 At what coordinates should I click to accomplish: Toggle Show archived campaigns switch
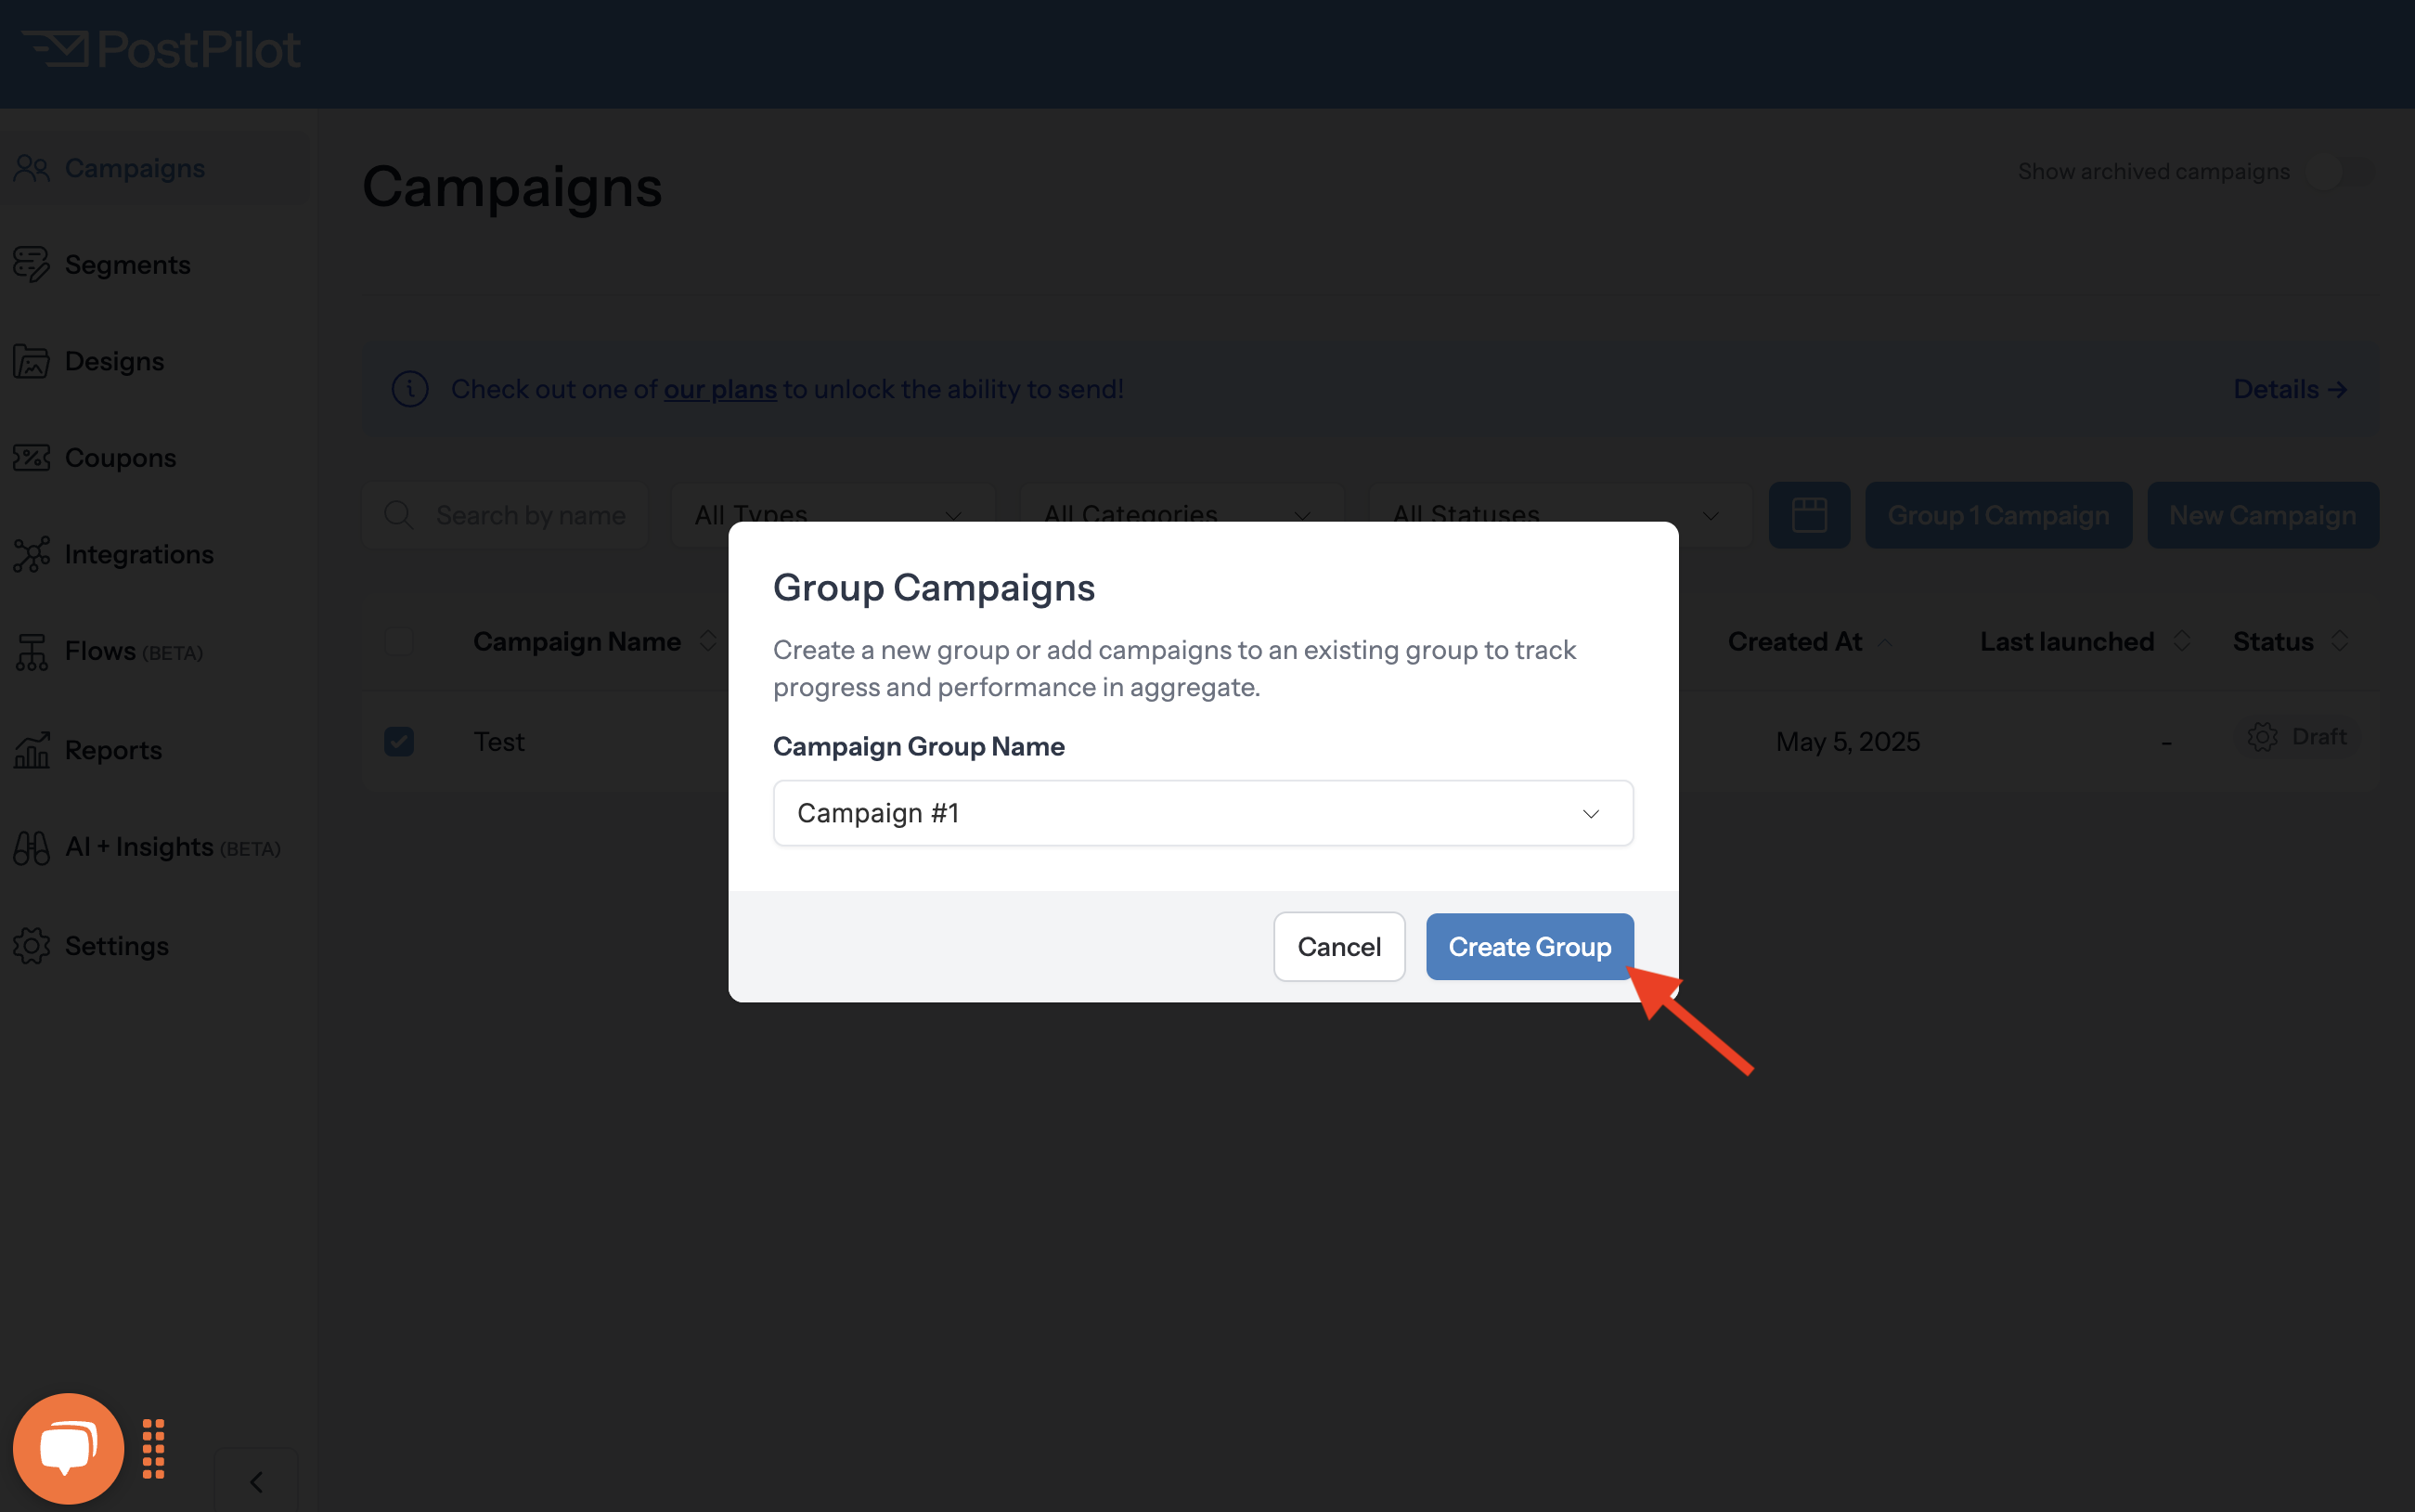2341,172
